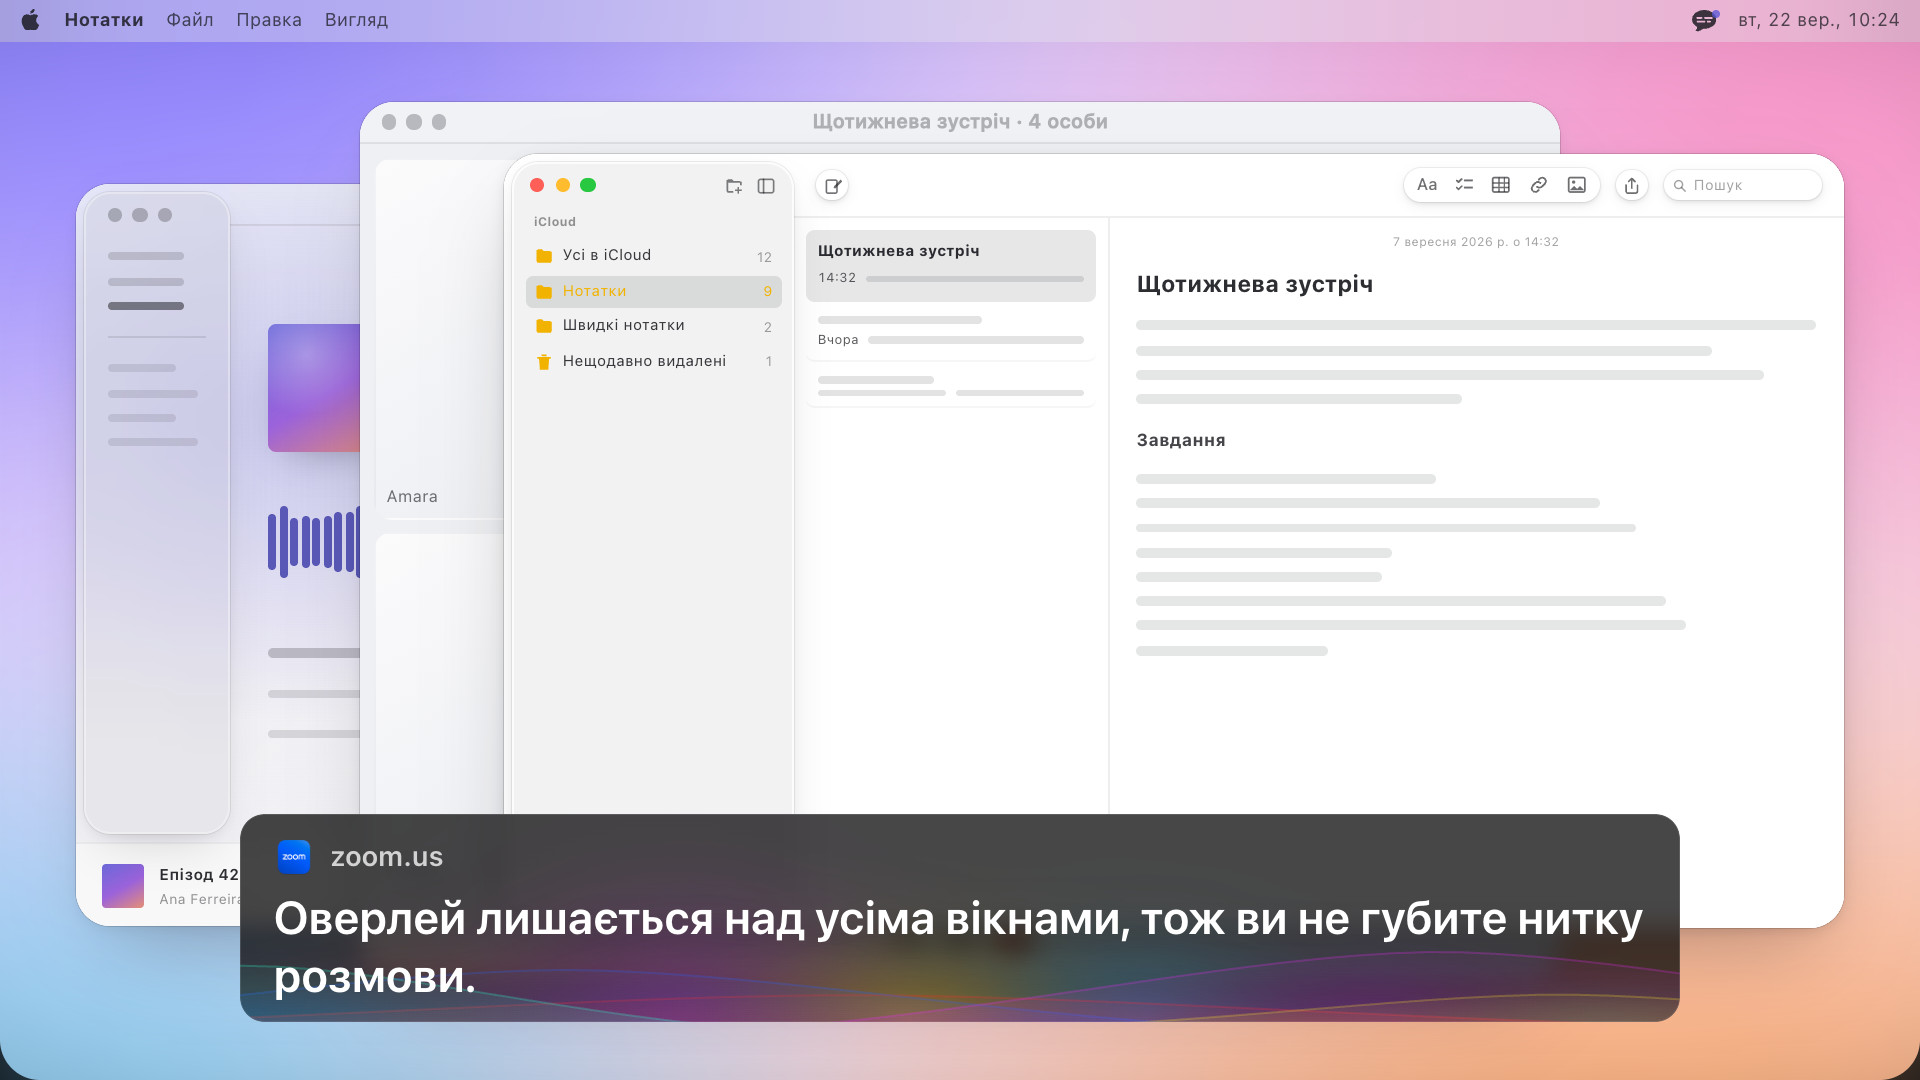Add a link to the note

tap(1539, 185)
